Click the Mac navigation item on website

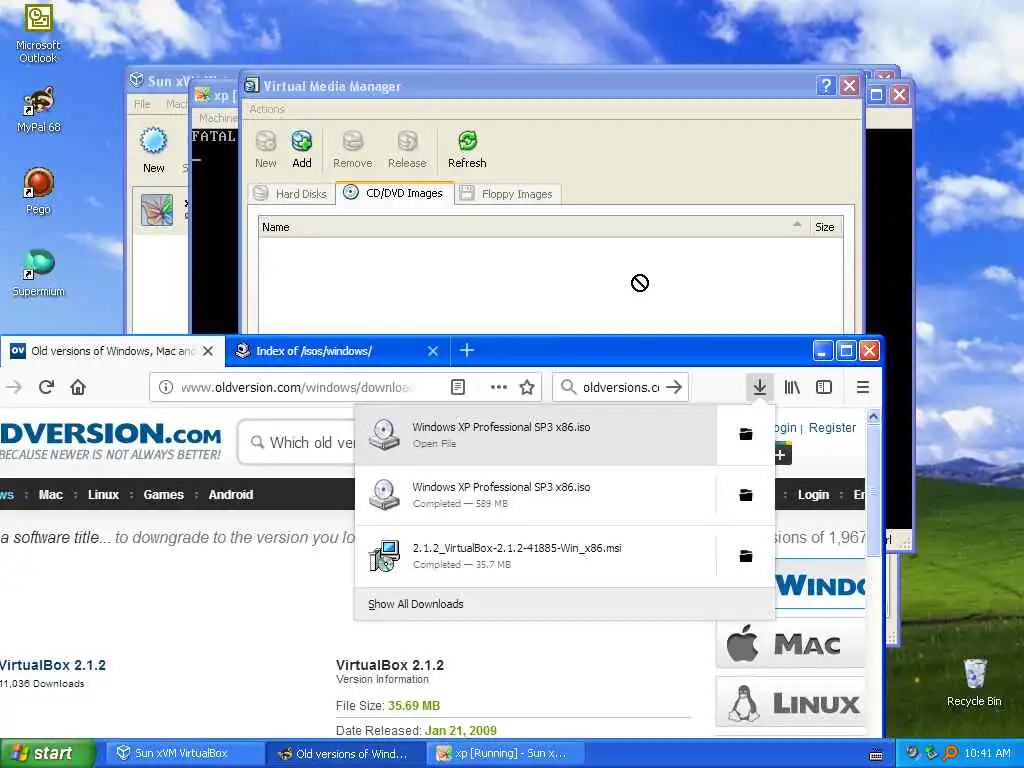50,494
